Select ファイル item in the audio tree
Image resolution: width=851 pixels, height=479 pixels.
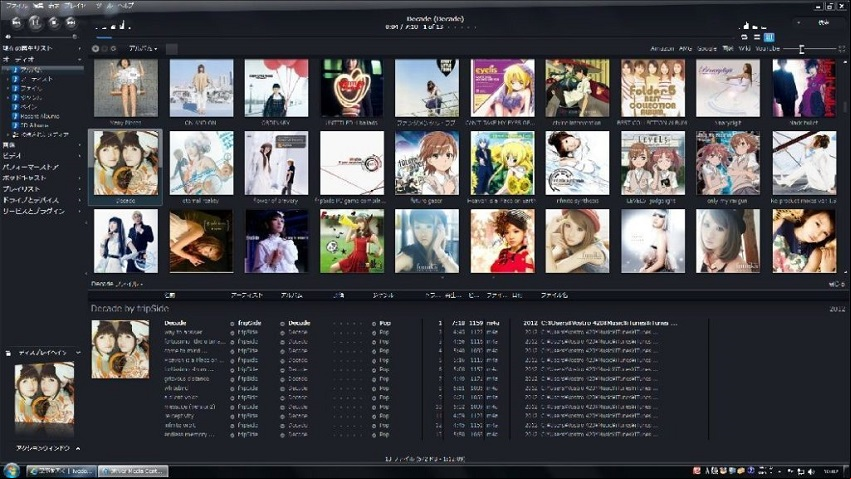pyautogui.click(x=31, y=88)
